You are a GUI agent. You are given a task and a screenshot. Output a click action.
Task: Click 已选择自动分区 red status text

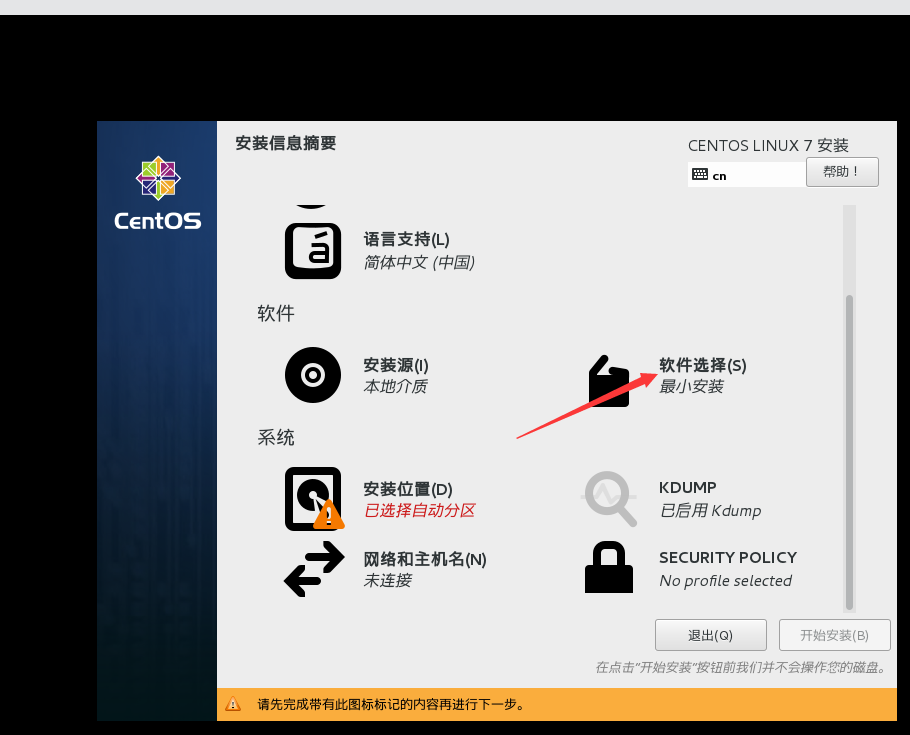420,510
